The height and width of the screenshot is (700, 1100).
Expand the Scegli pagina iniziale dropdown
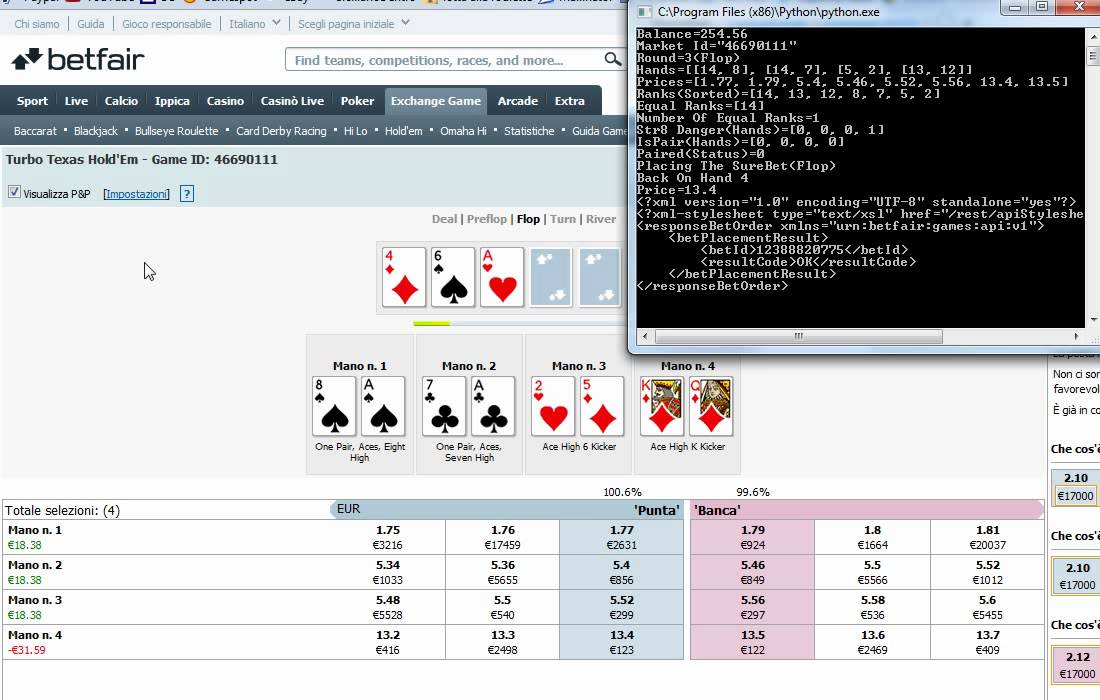[x=354, y=23]
